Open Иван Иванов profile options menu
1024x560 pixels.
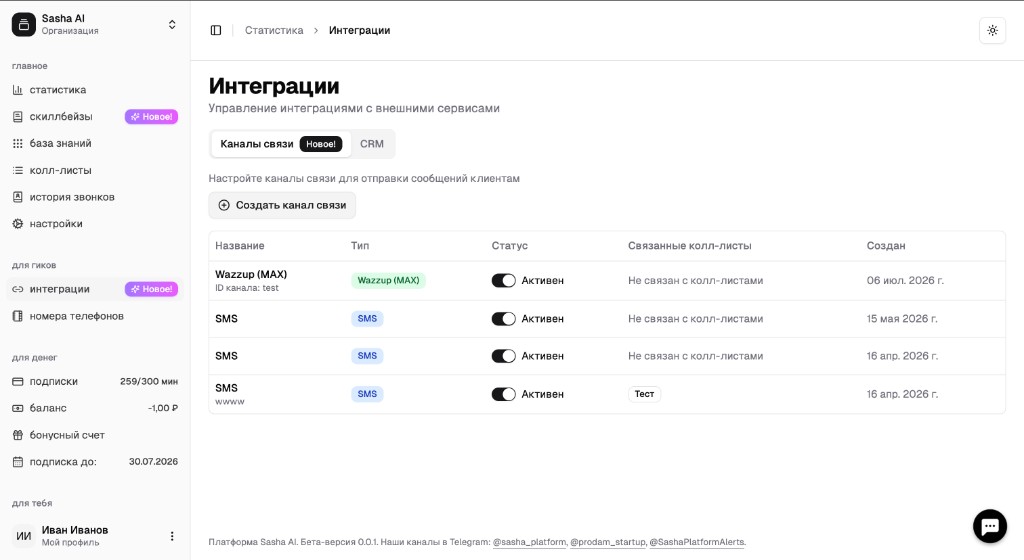click(172, 536)
